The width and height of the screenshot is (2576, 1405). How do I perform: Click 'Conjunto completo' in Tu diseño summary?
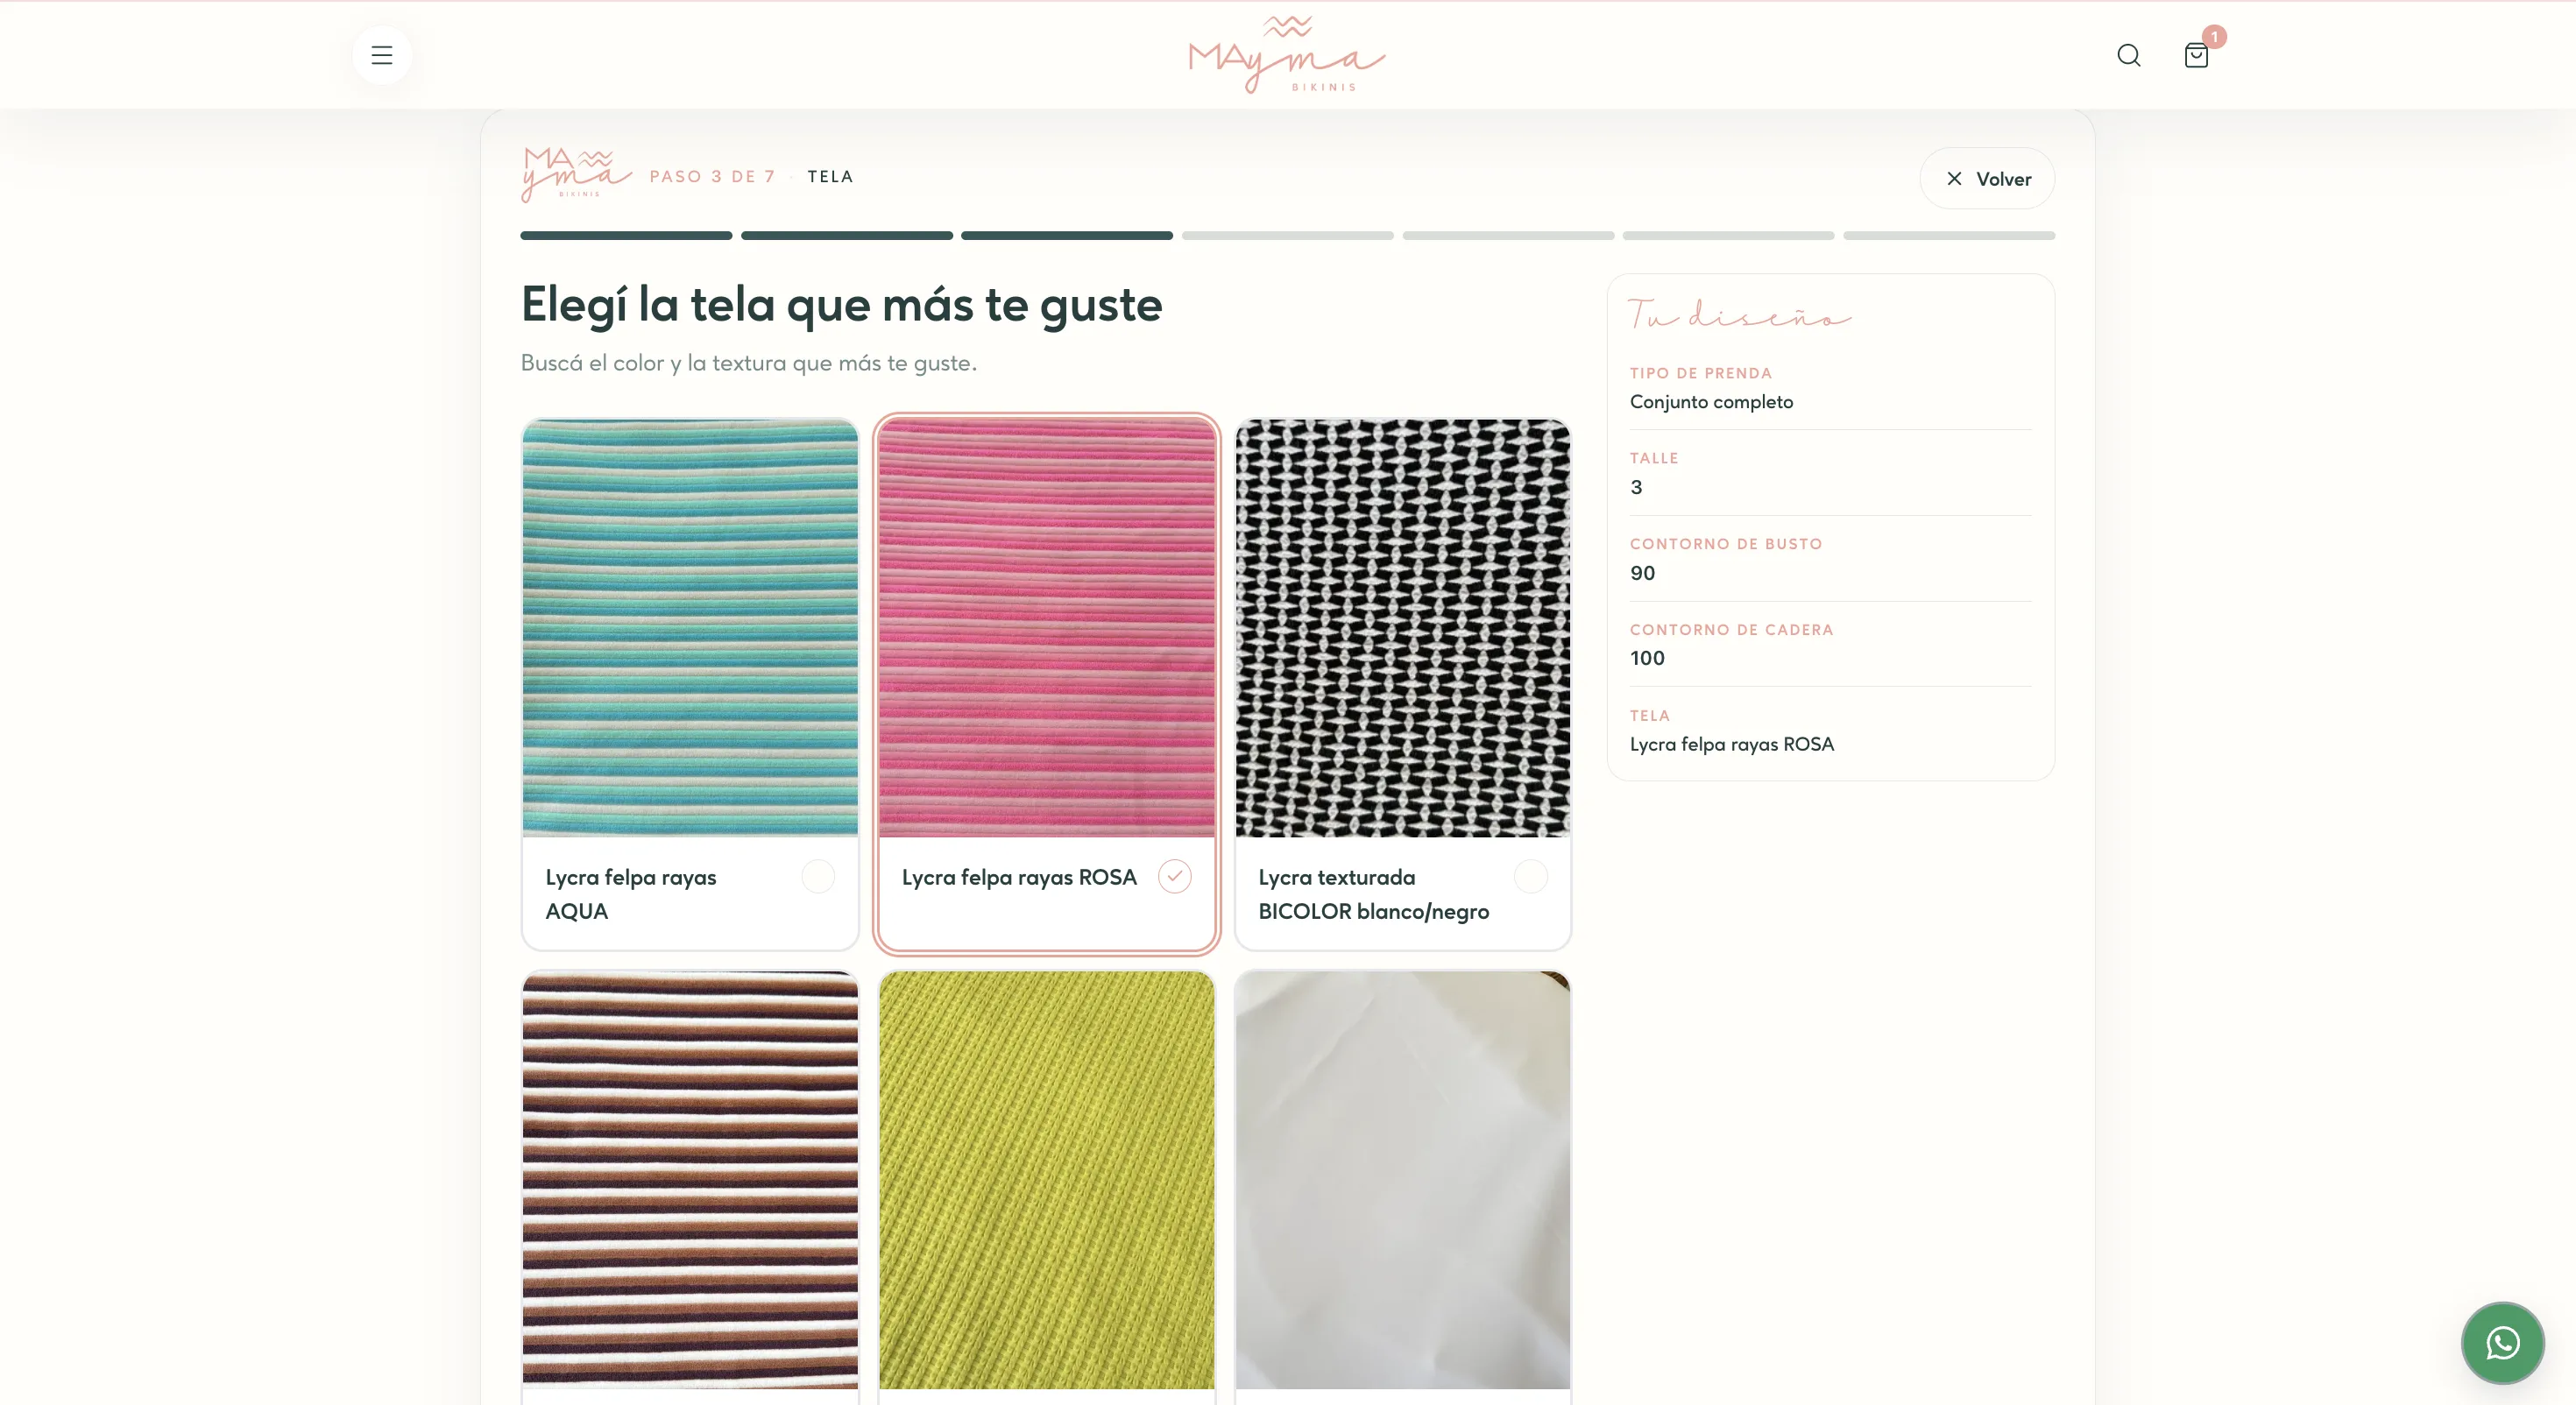click(1711, 402)
